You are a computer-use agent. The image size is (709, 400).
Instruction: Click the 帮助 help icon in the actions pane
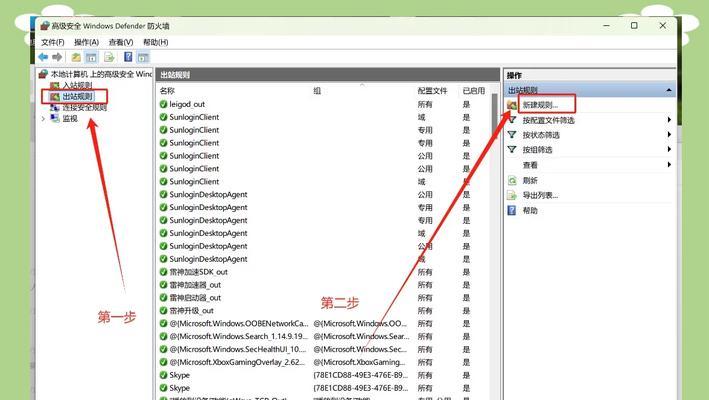[x=512, y=210]
